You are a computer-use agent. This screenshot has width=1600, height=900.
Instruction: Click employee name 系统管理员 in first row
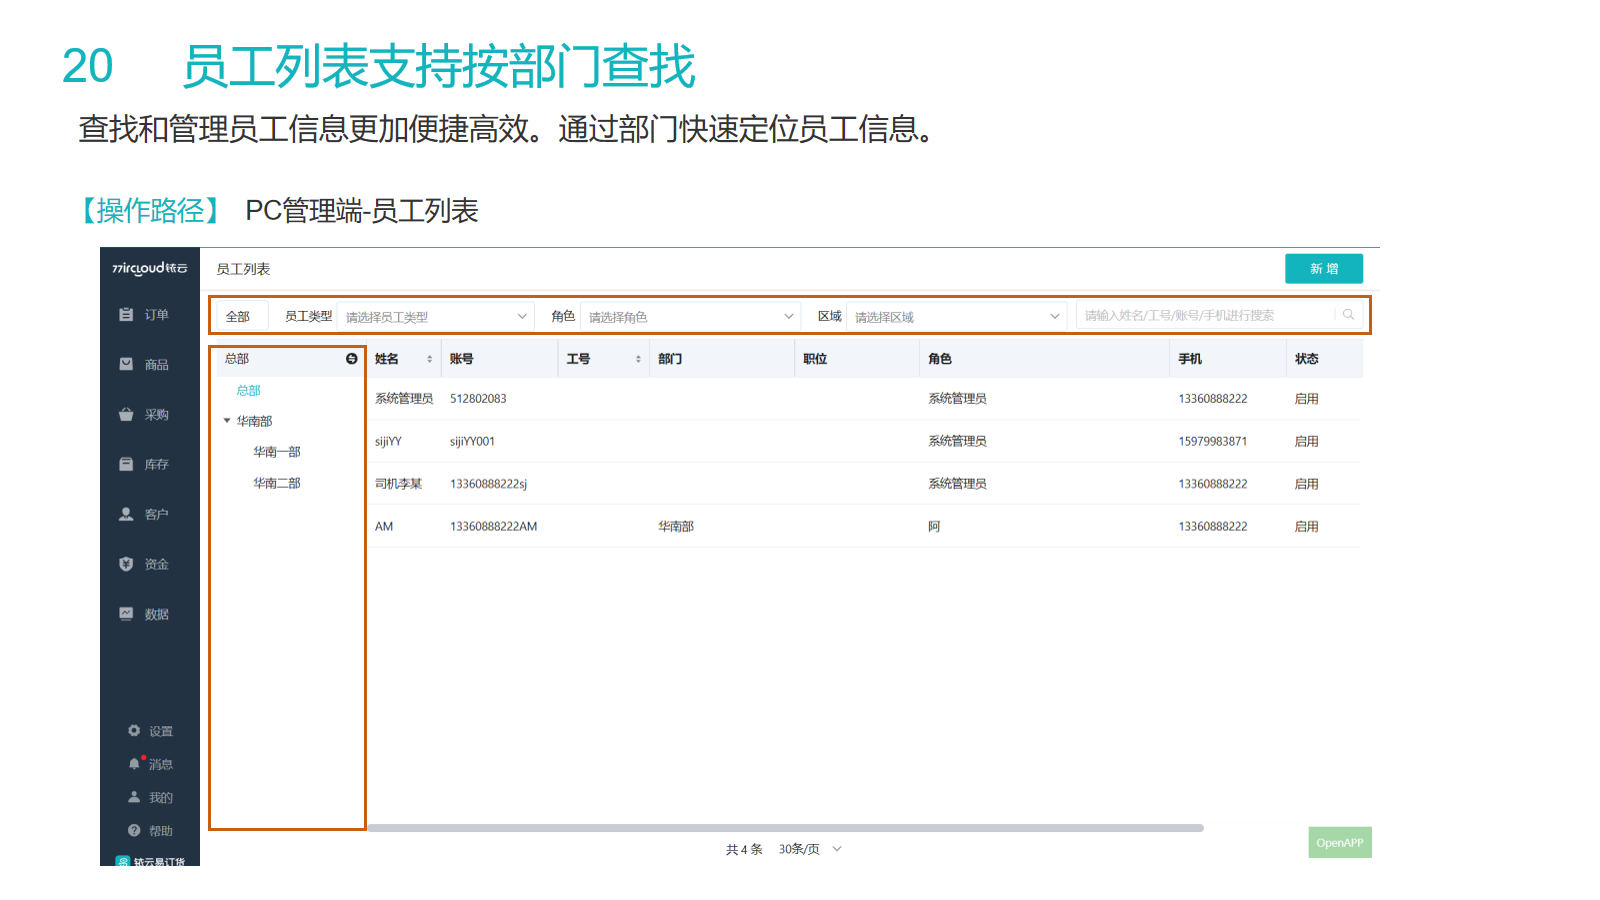pos(404,398)
